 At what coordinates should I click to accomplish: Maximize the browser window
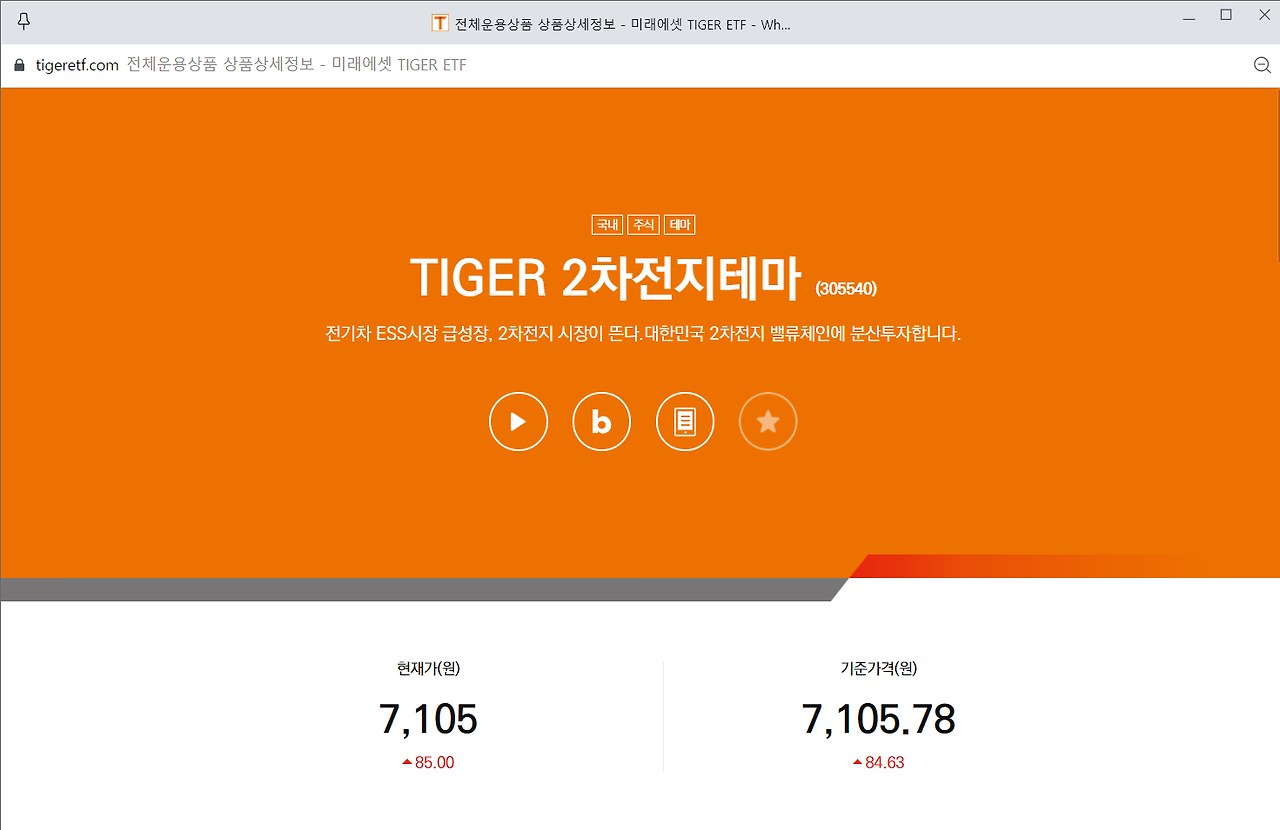(x=1226, y=15)
